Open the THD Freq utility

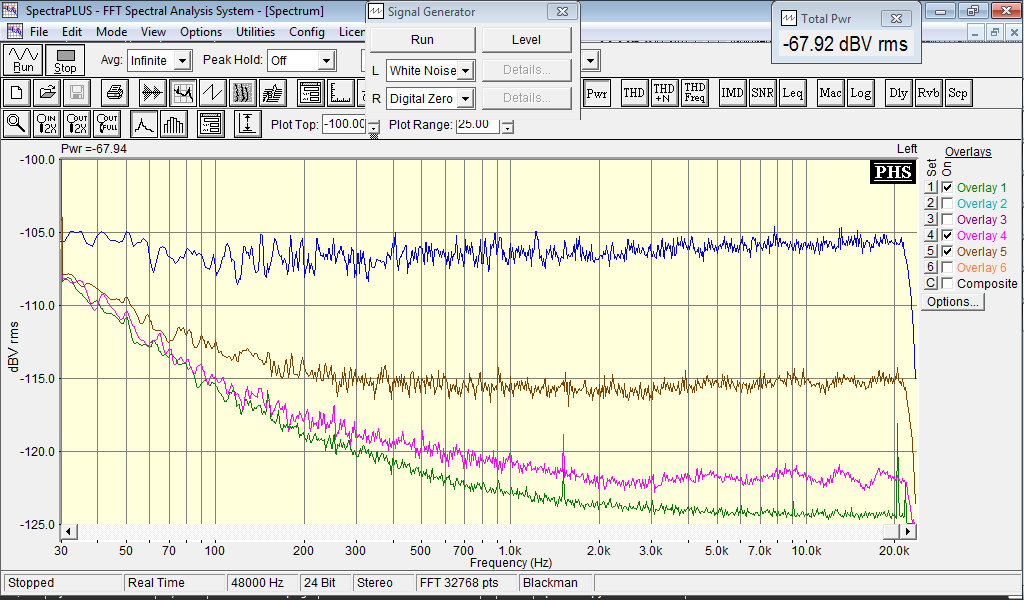pos(694,93)
